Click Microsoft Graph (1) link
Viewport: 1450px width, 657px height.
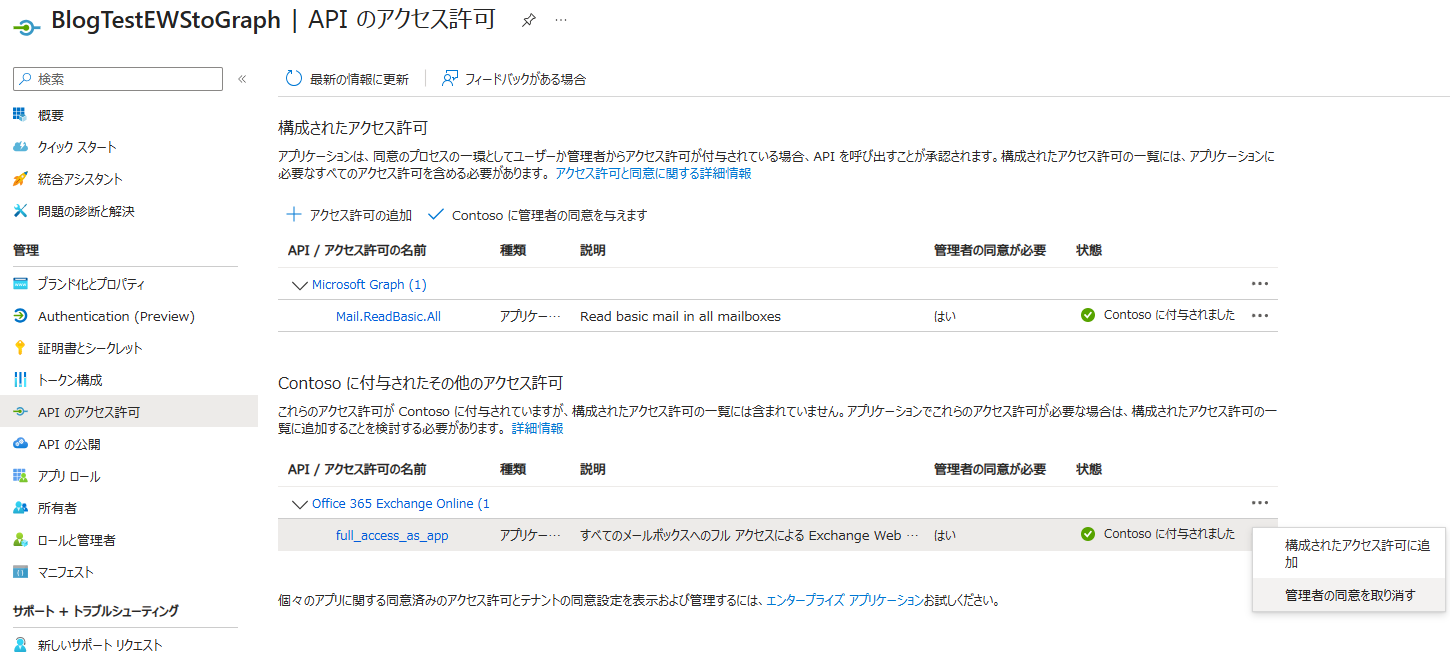click(369, 284)
